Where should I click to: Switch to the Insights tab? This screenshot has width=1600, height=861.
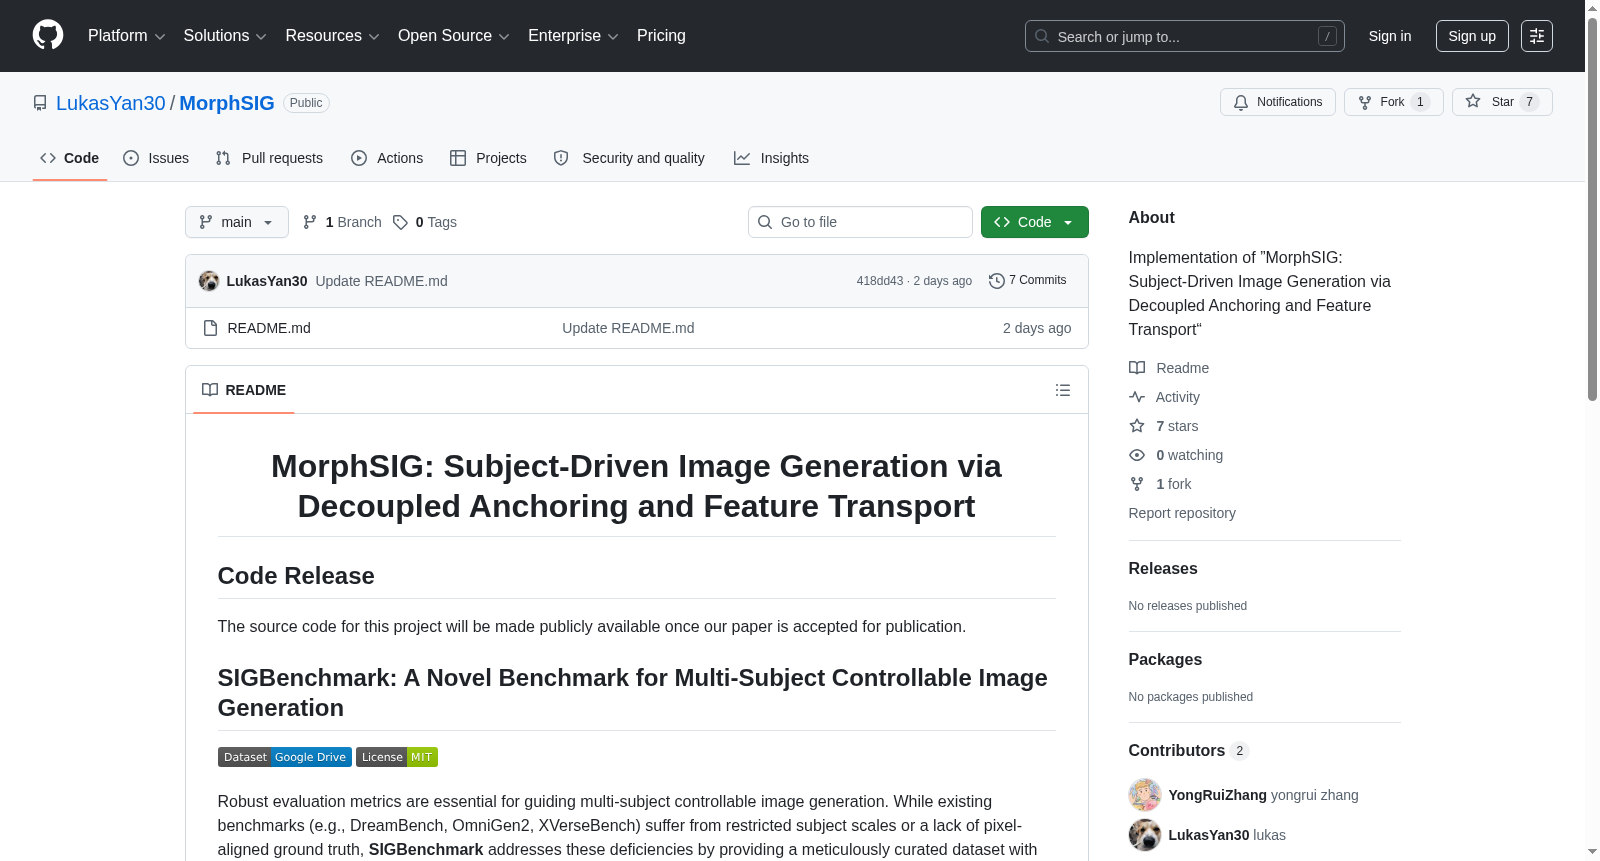[x=771, y=158]
